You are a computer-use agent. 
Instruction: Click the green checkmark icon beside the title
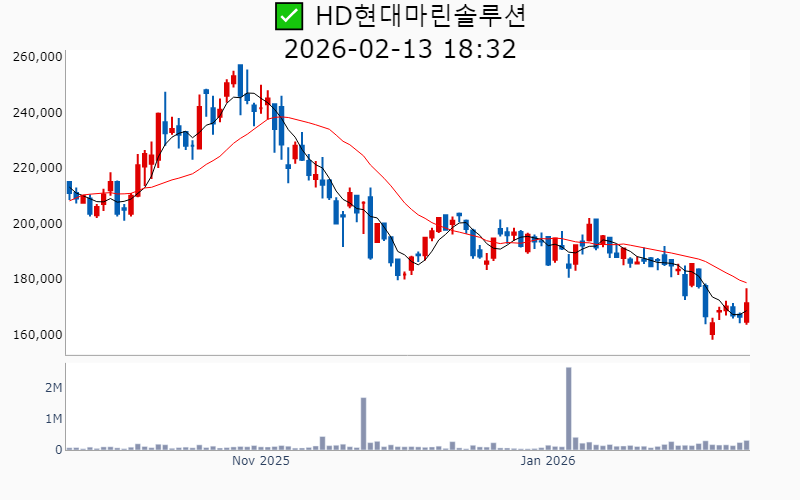(289, 17)
